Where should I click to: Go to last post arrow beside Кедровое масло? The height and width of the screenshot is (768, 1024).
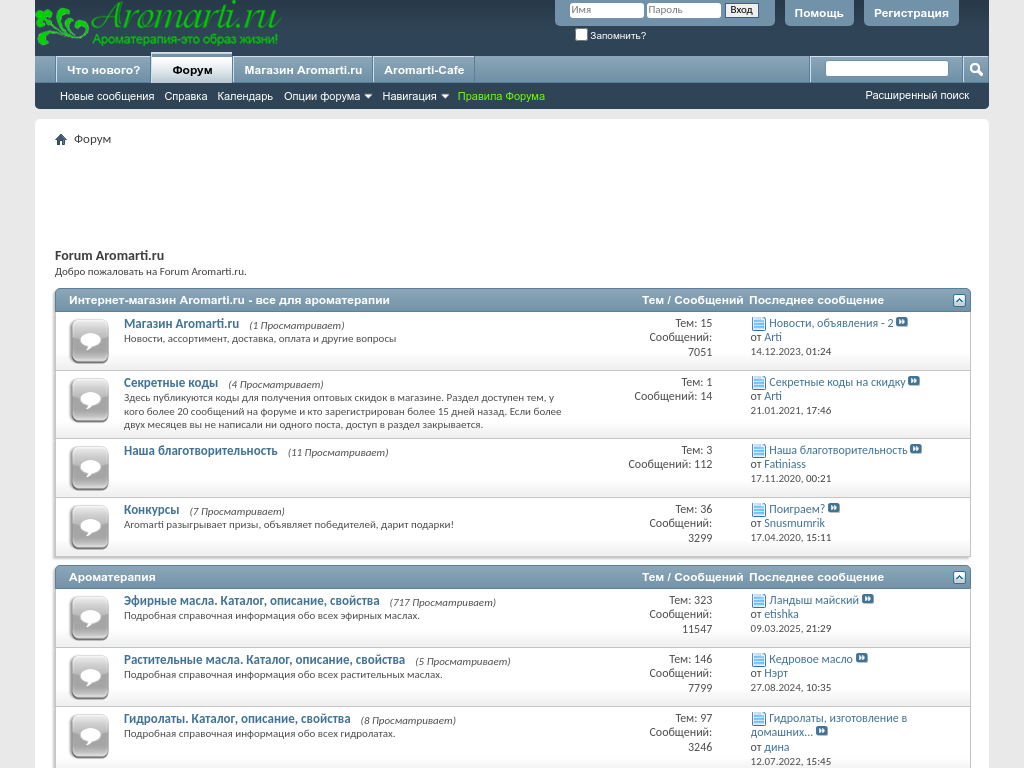point(862,659)
